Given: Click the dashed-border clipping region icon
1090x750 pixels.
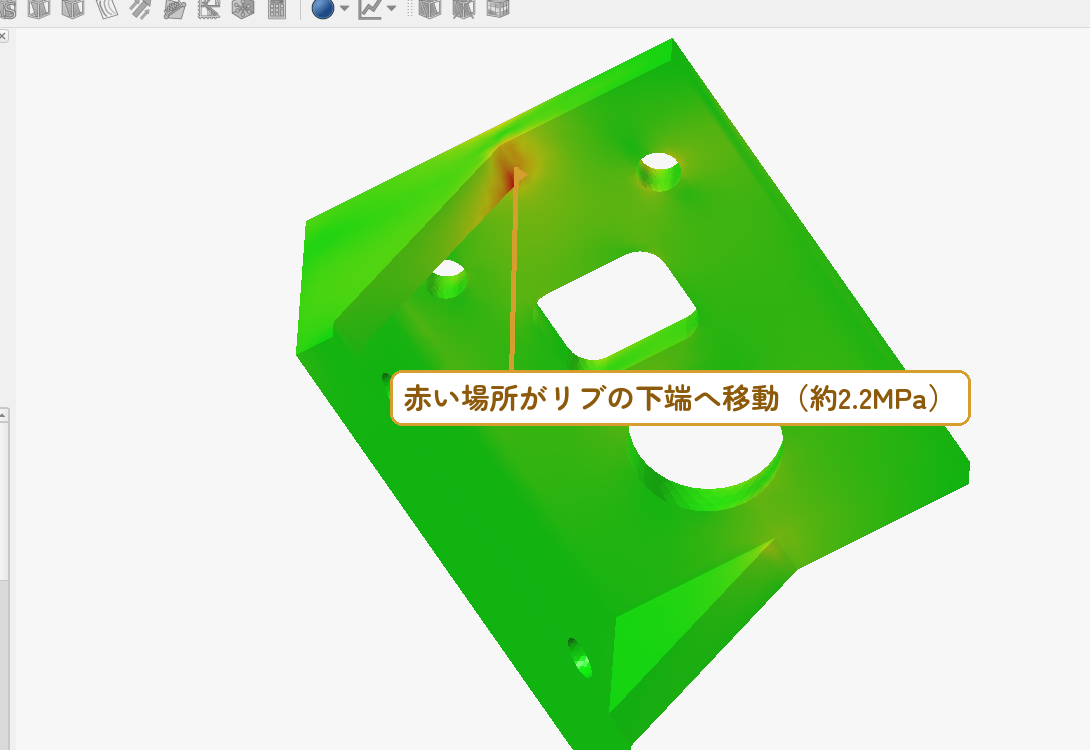Looking at the screenshot, I should tap(209, 8).
